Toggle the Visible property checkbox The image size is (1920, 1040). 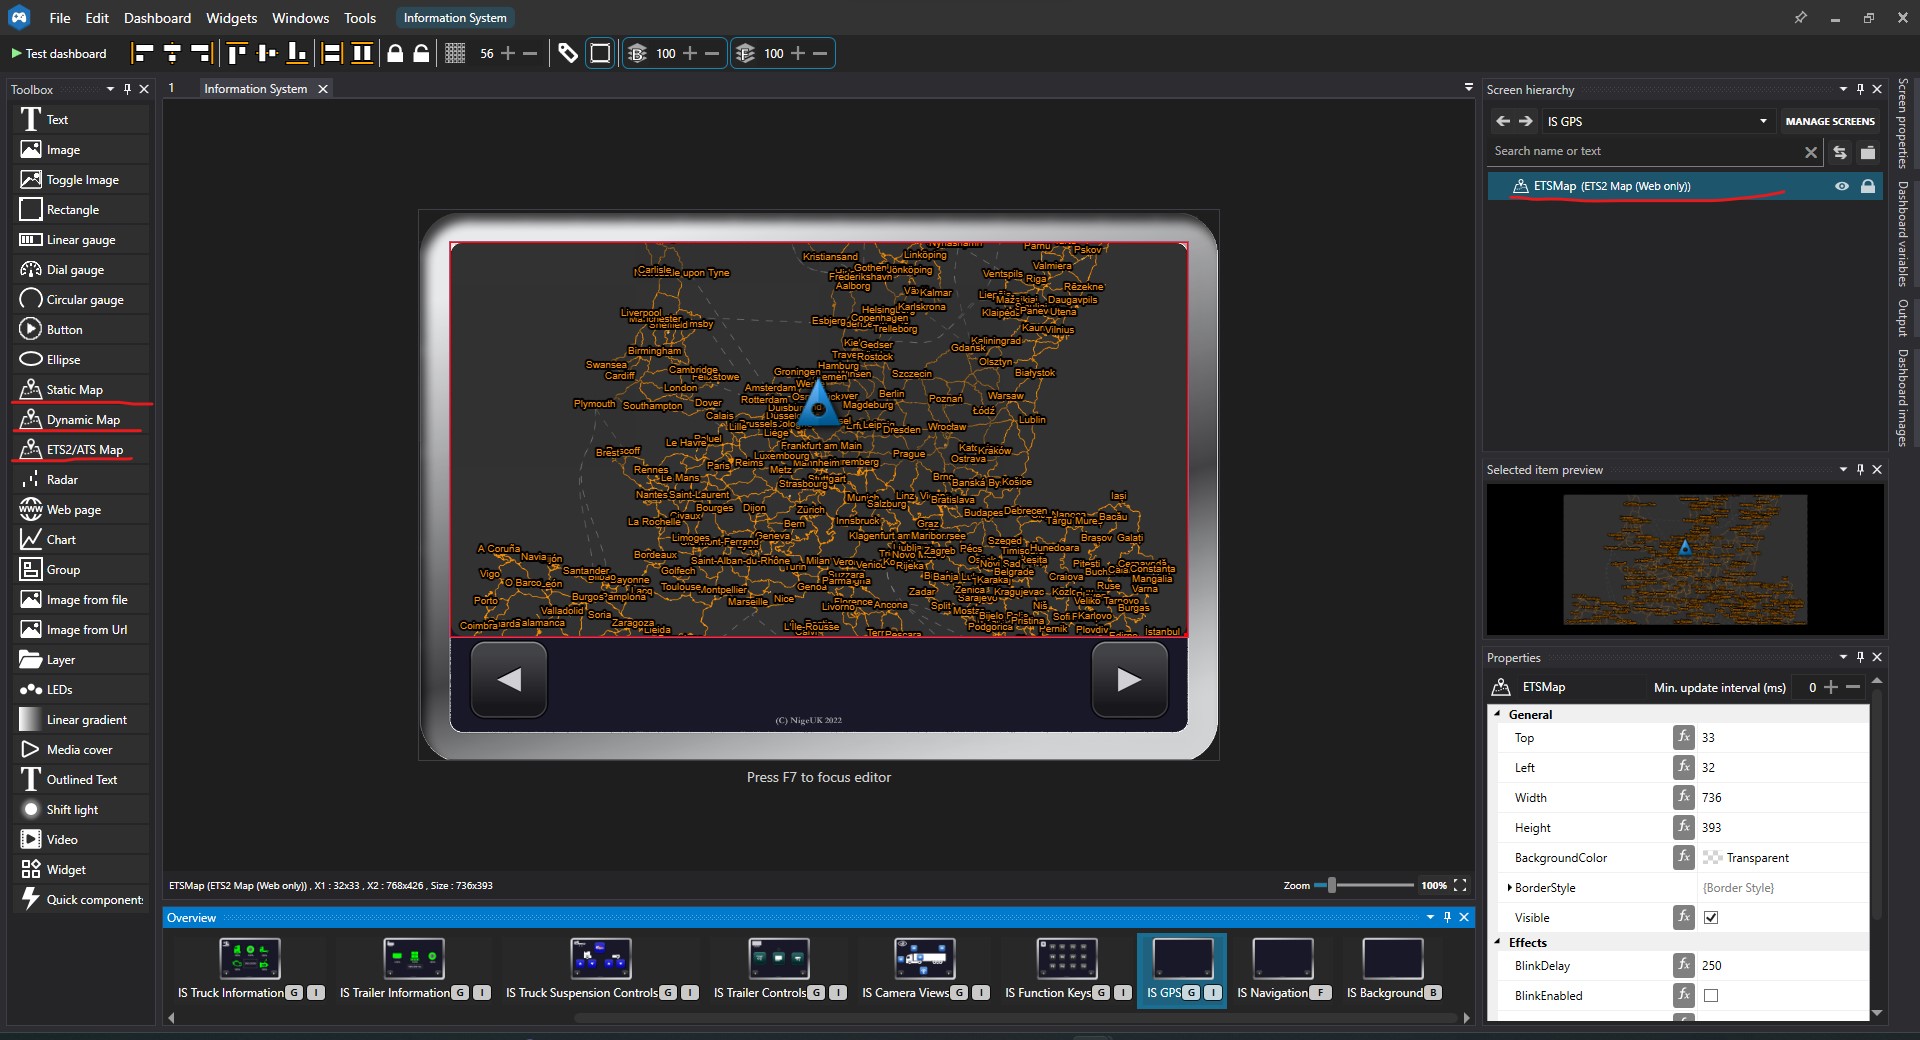coord(1711,917)
